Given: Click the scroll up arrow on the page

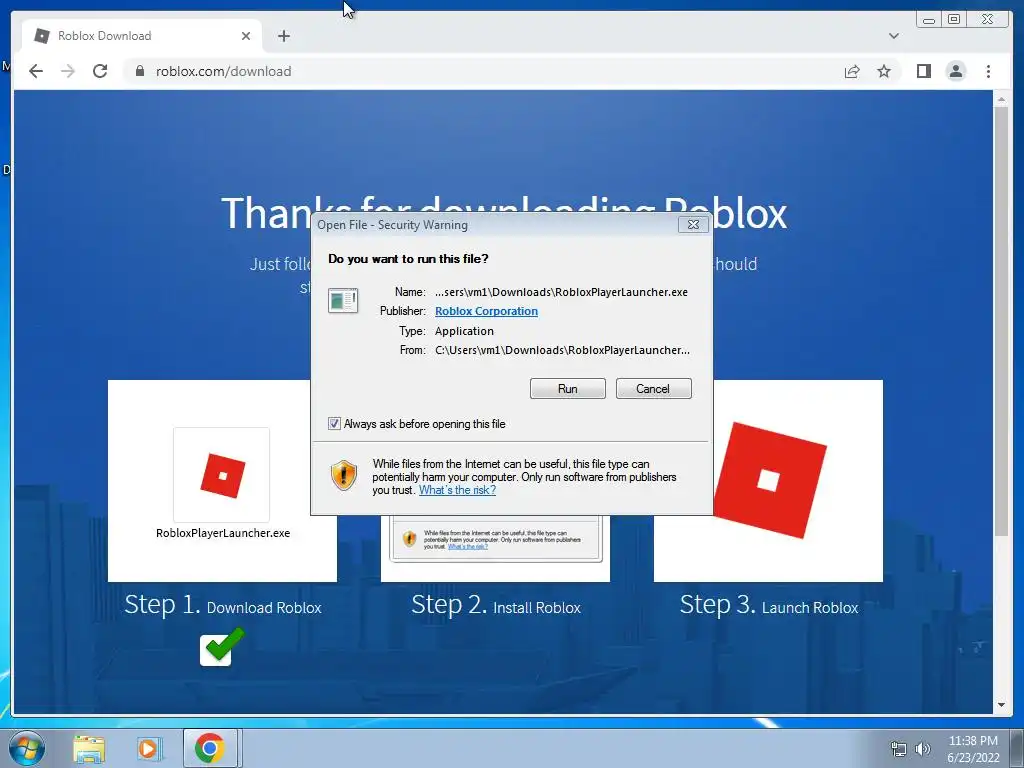Looking at the screenshot, I should point(1001,99).
